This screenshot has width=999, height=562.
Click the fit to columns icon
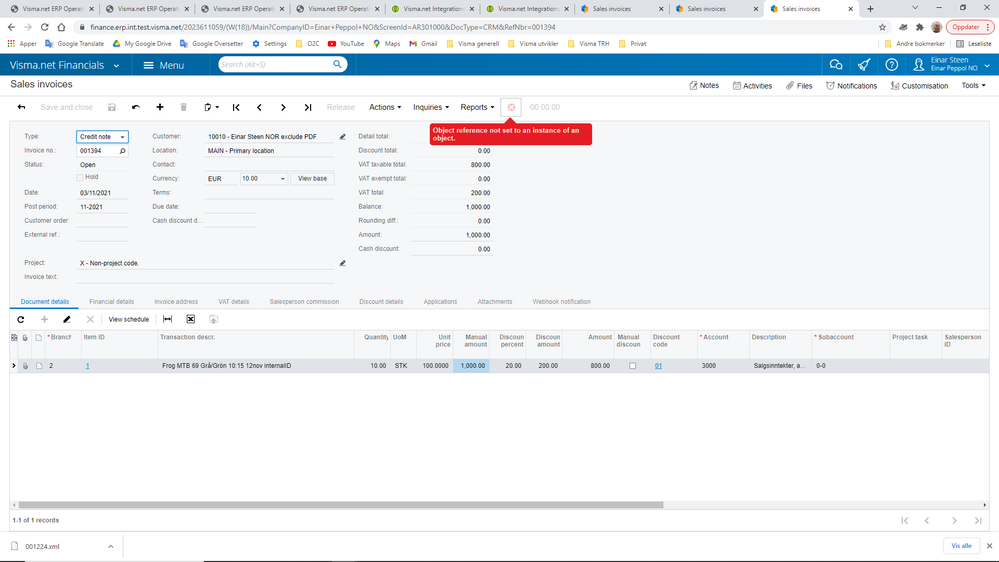tap(168, 319)
